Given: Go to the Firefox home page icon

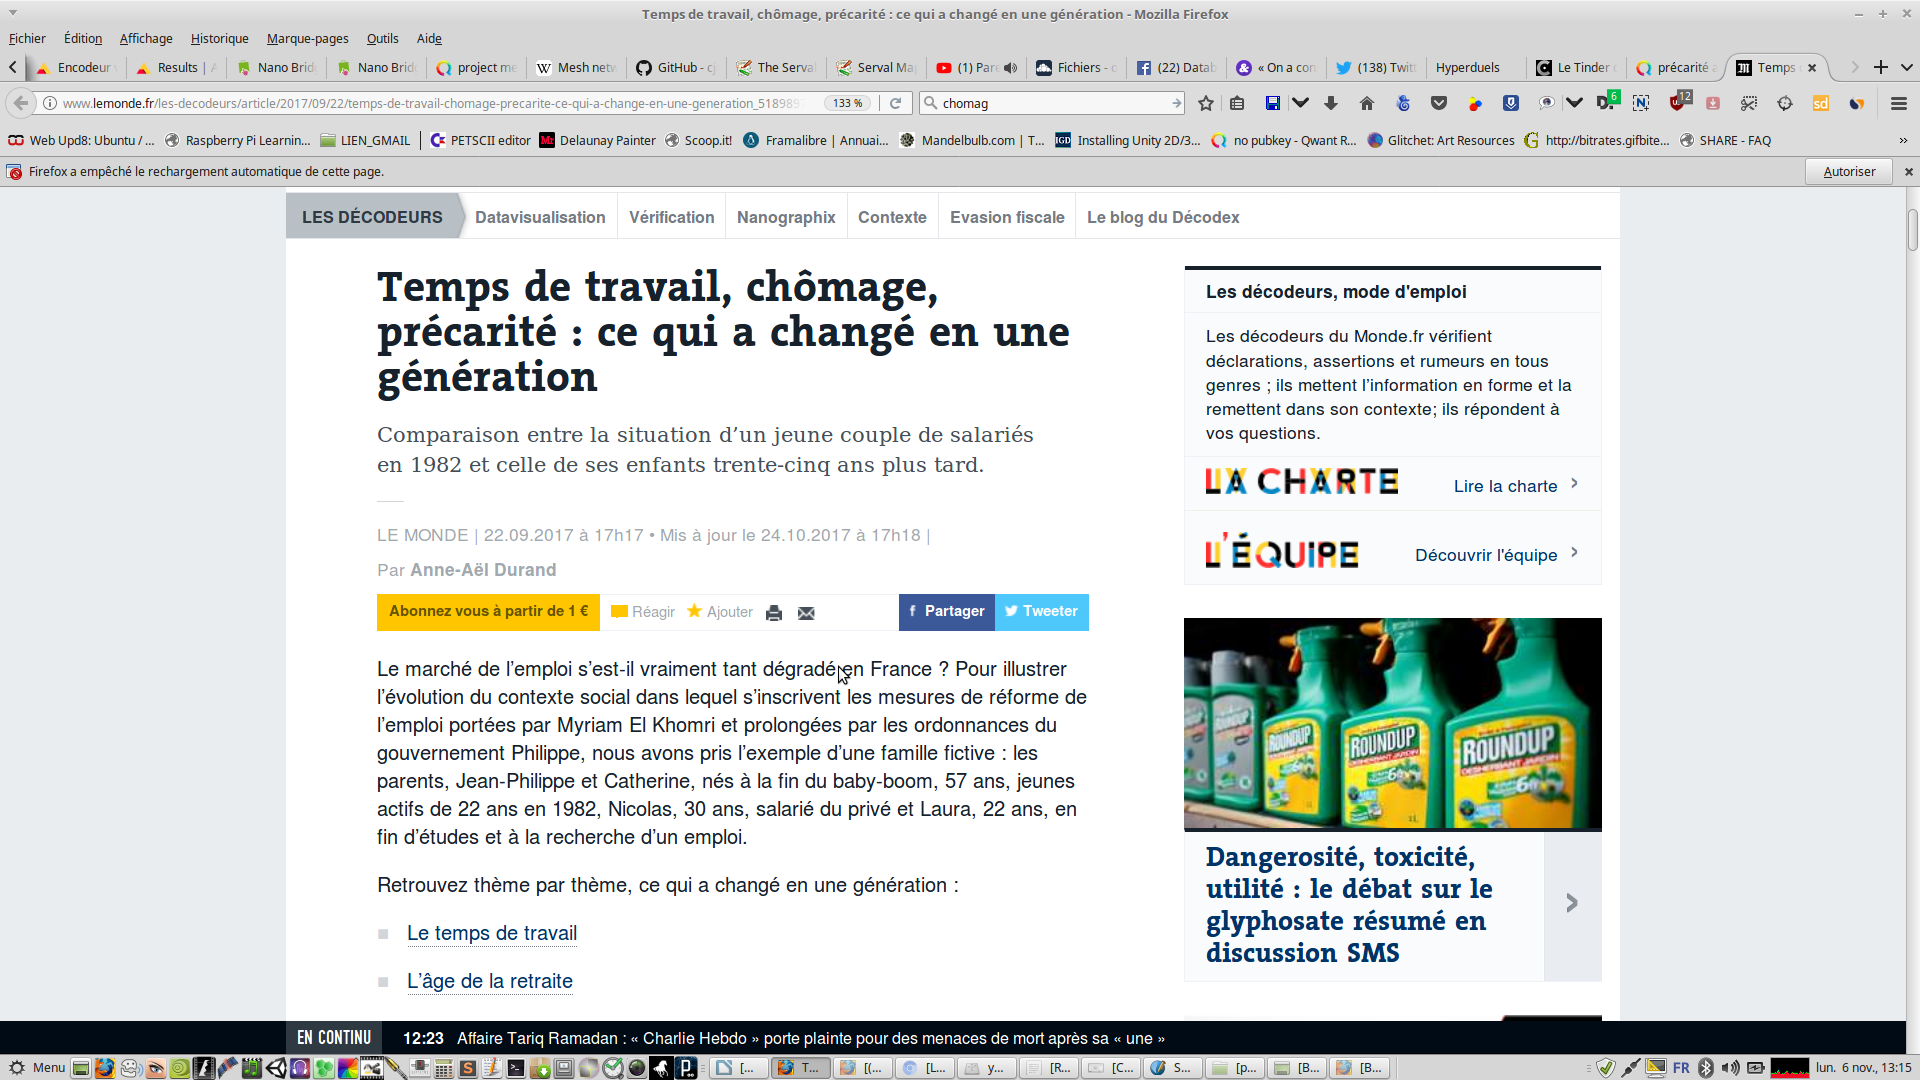Looking at the screenshot, I should 1367,103.
